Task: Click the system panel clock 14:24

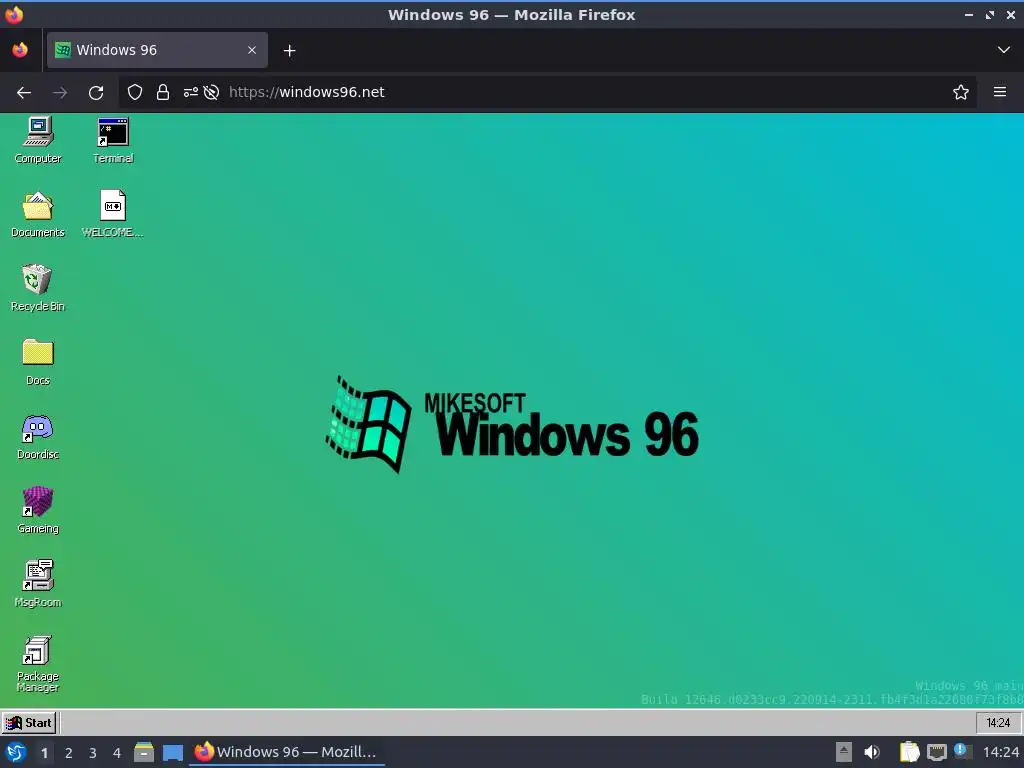Action: 1001,752
